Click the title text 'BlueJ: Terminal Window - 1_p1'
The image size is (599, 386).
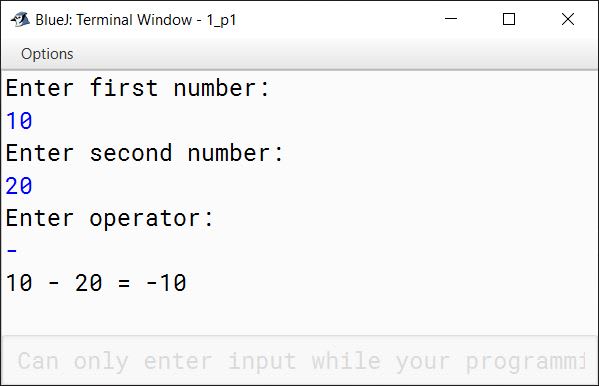coord(136,19)
